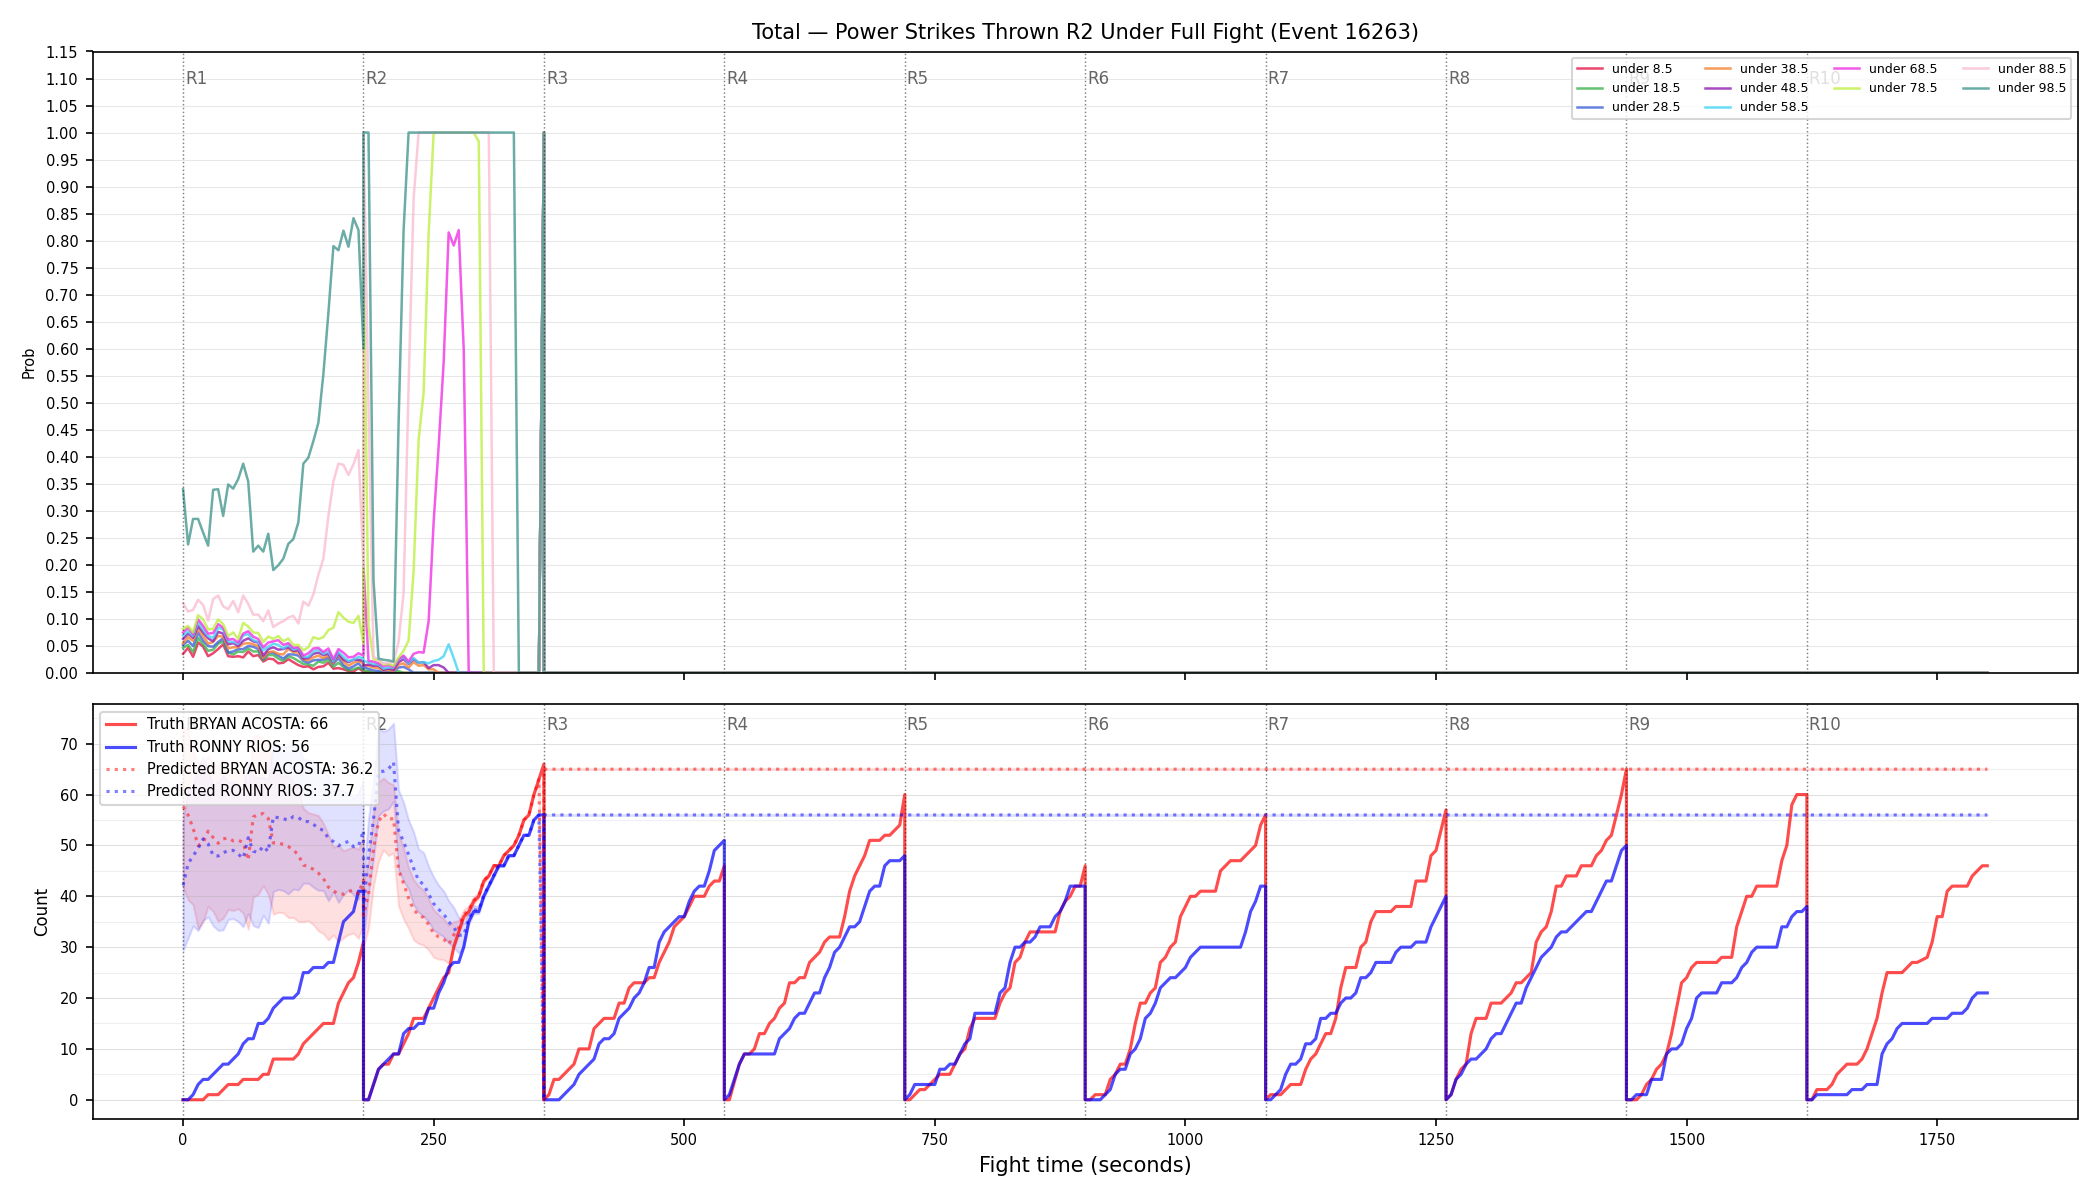Click the 'under 98.5' legend label
Viewport: 2100px width, 1200px height.
2032,88
